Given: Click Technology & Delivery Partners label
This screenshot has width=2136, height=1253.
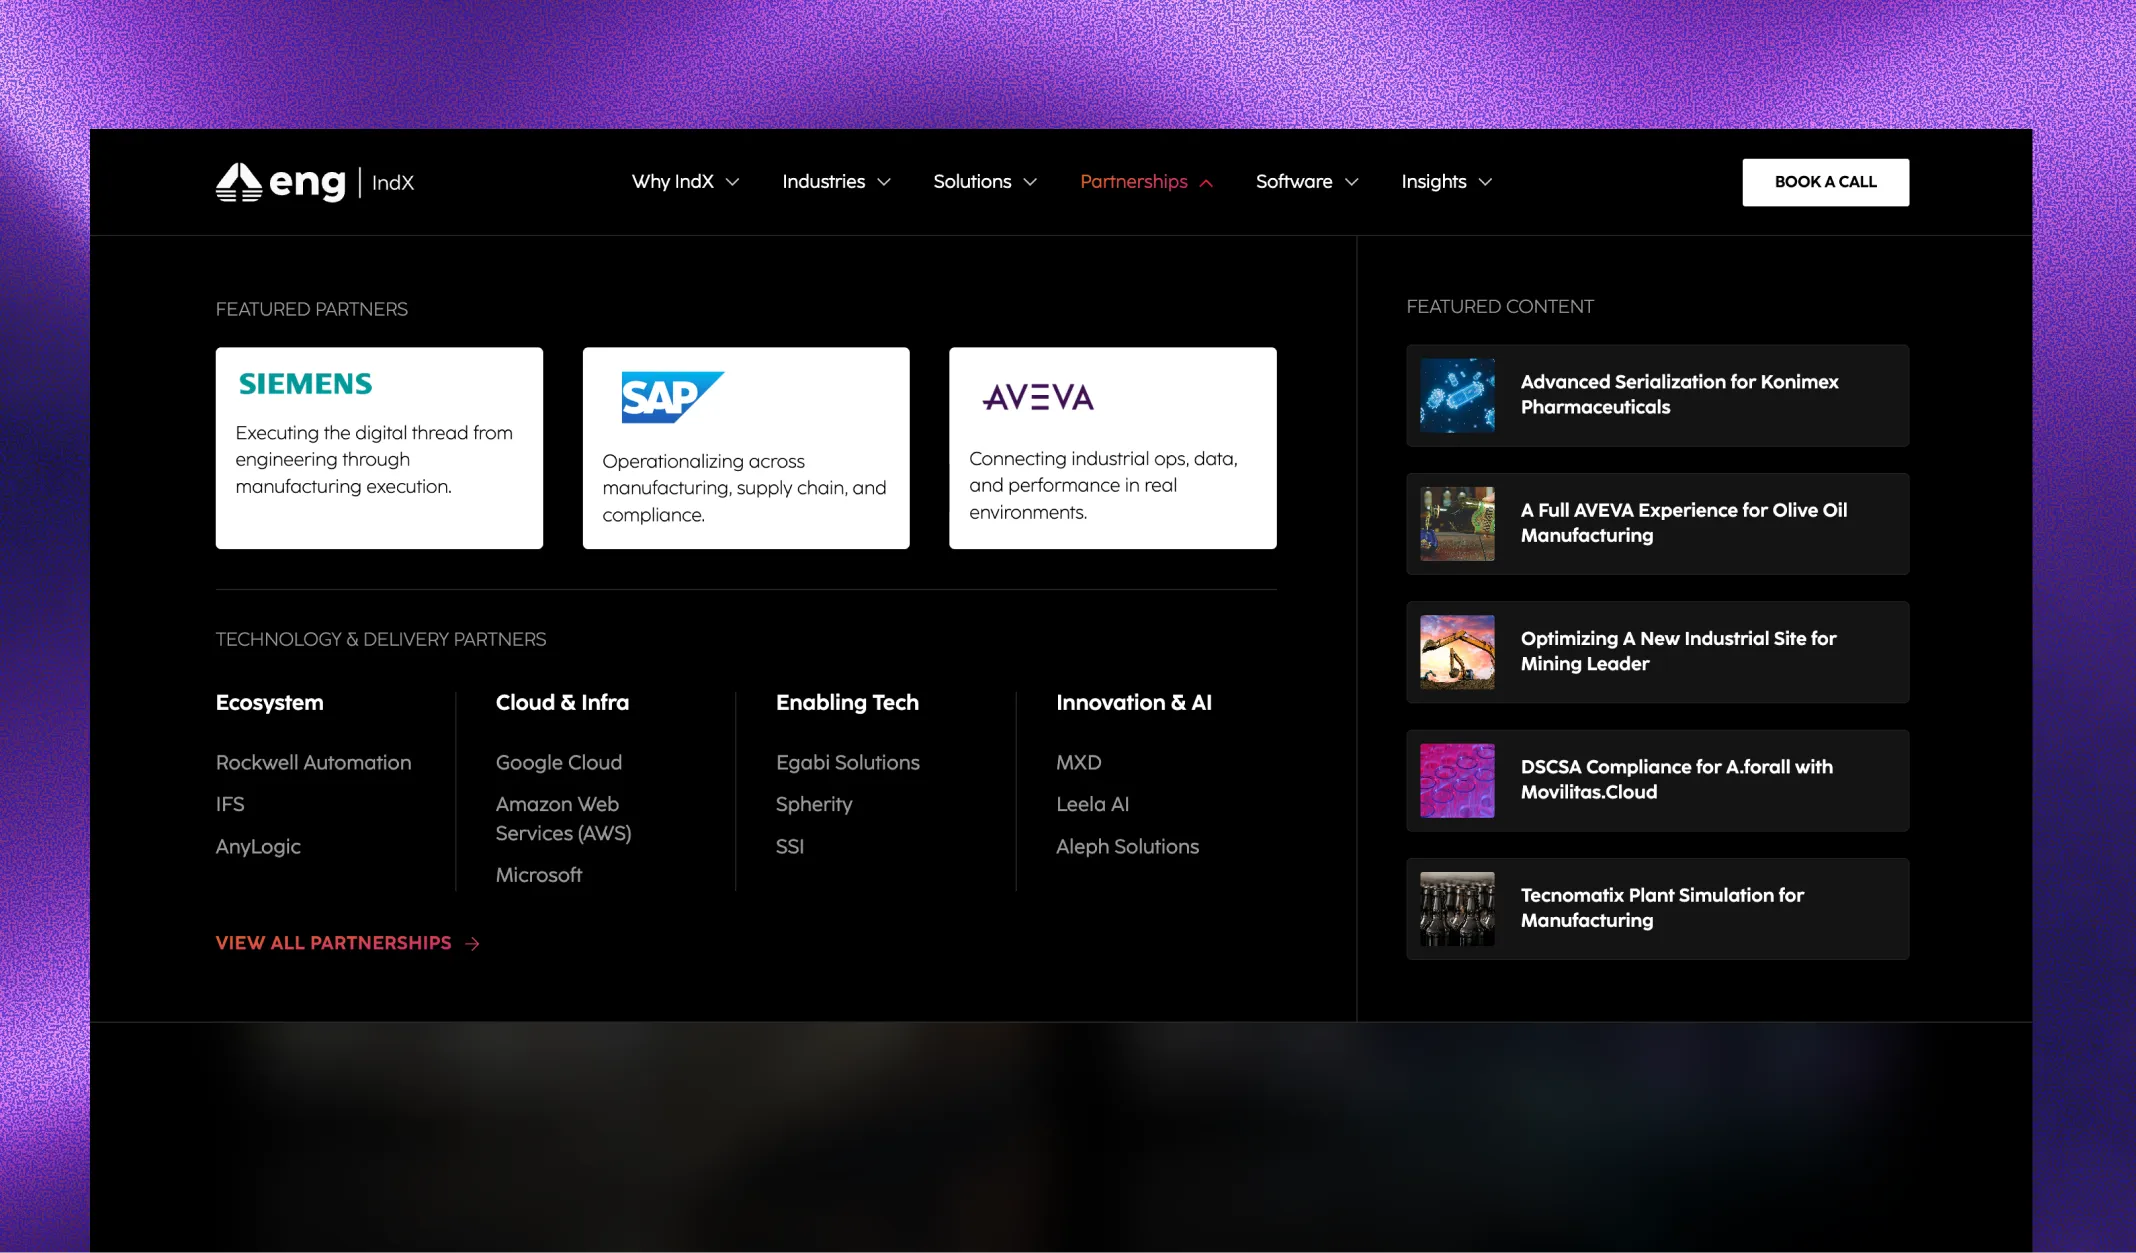Looking at the screenshot, I should (381, 639).
